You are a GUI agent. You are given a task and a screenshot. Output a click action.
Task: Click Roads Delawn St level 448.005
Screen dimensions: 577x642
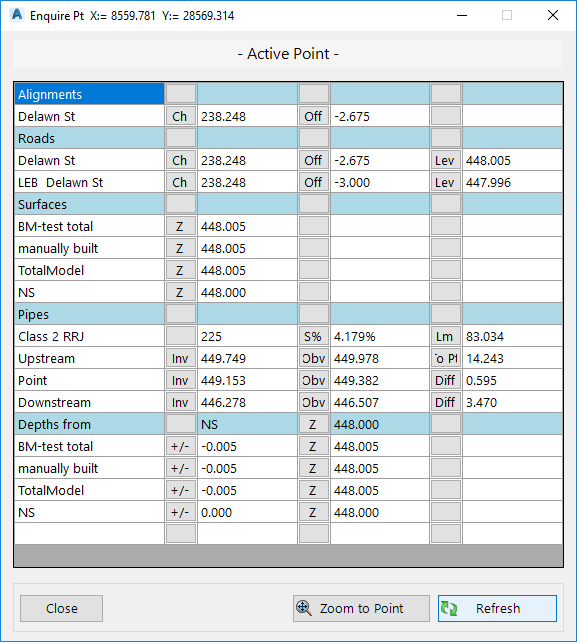[x=488, y=160]
